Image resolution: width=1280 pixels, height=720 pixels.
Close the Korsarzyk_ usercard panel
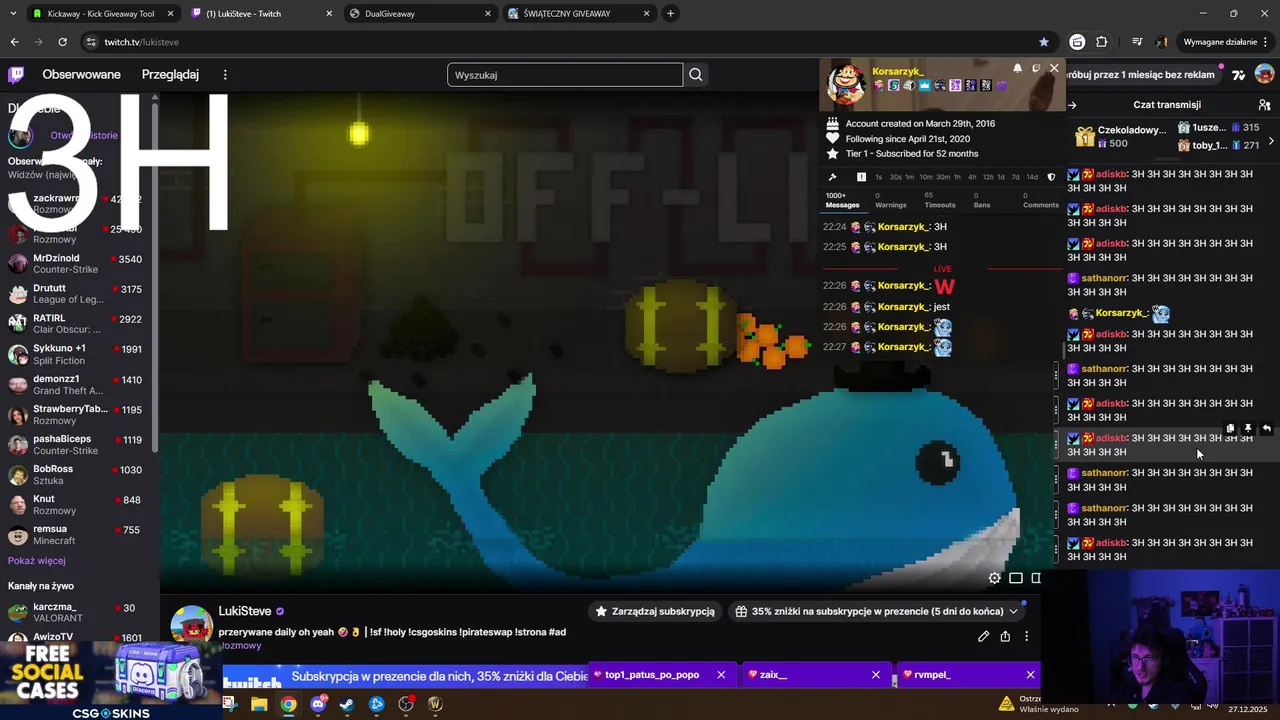(x=1054, y=68)
